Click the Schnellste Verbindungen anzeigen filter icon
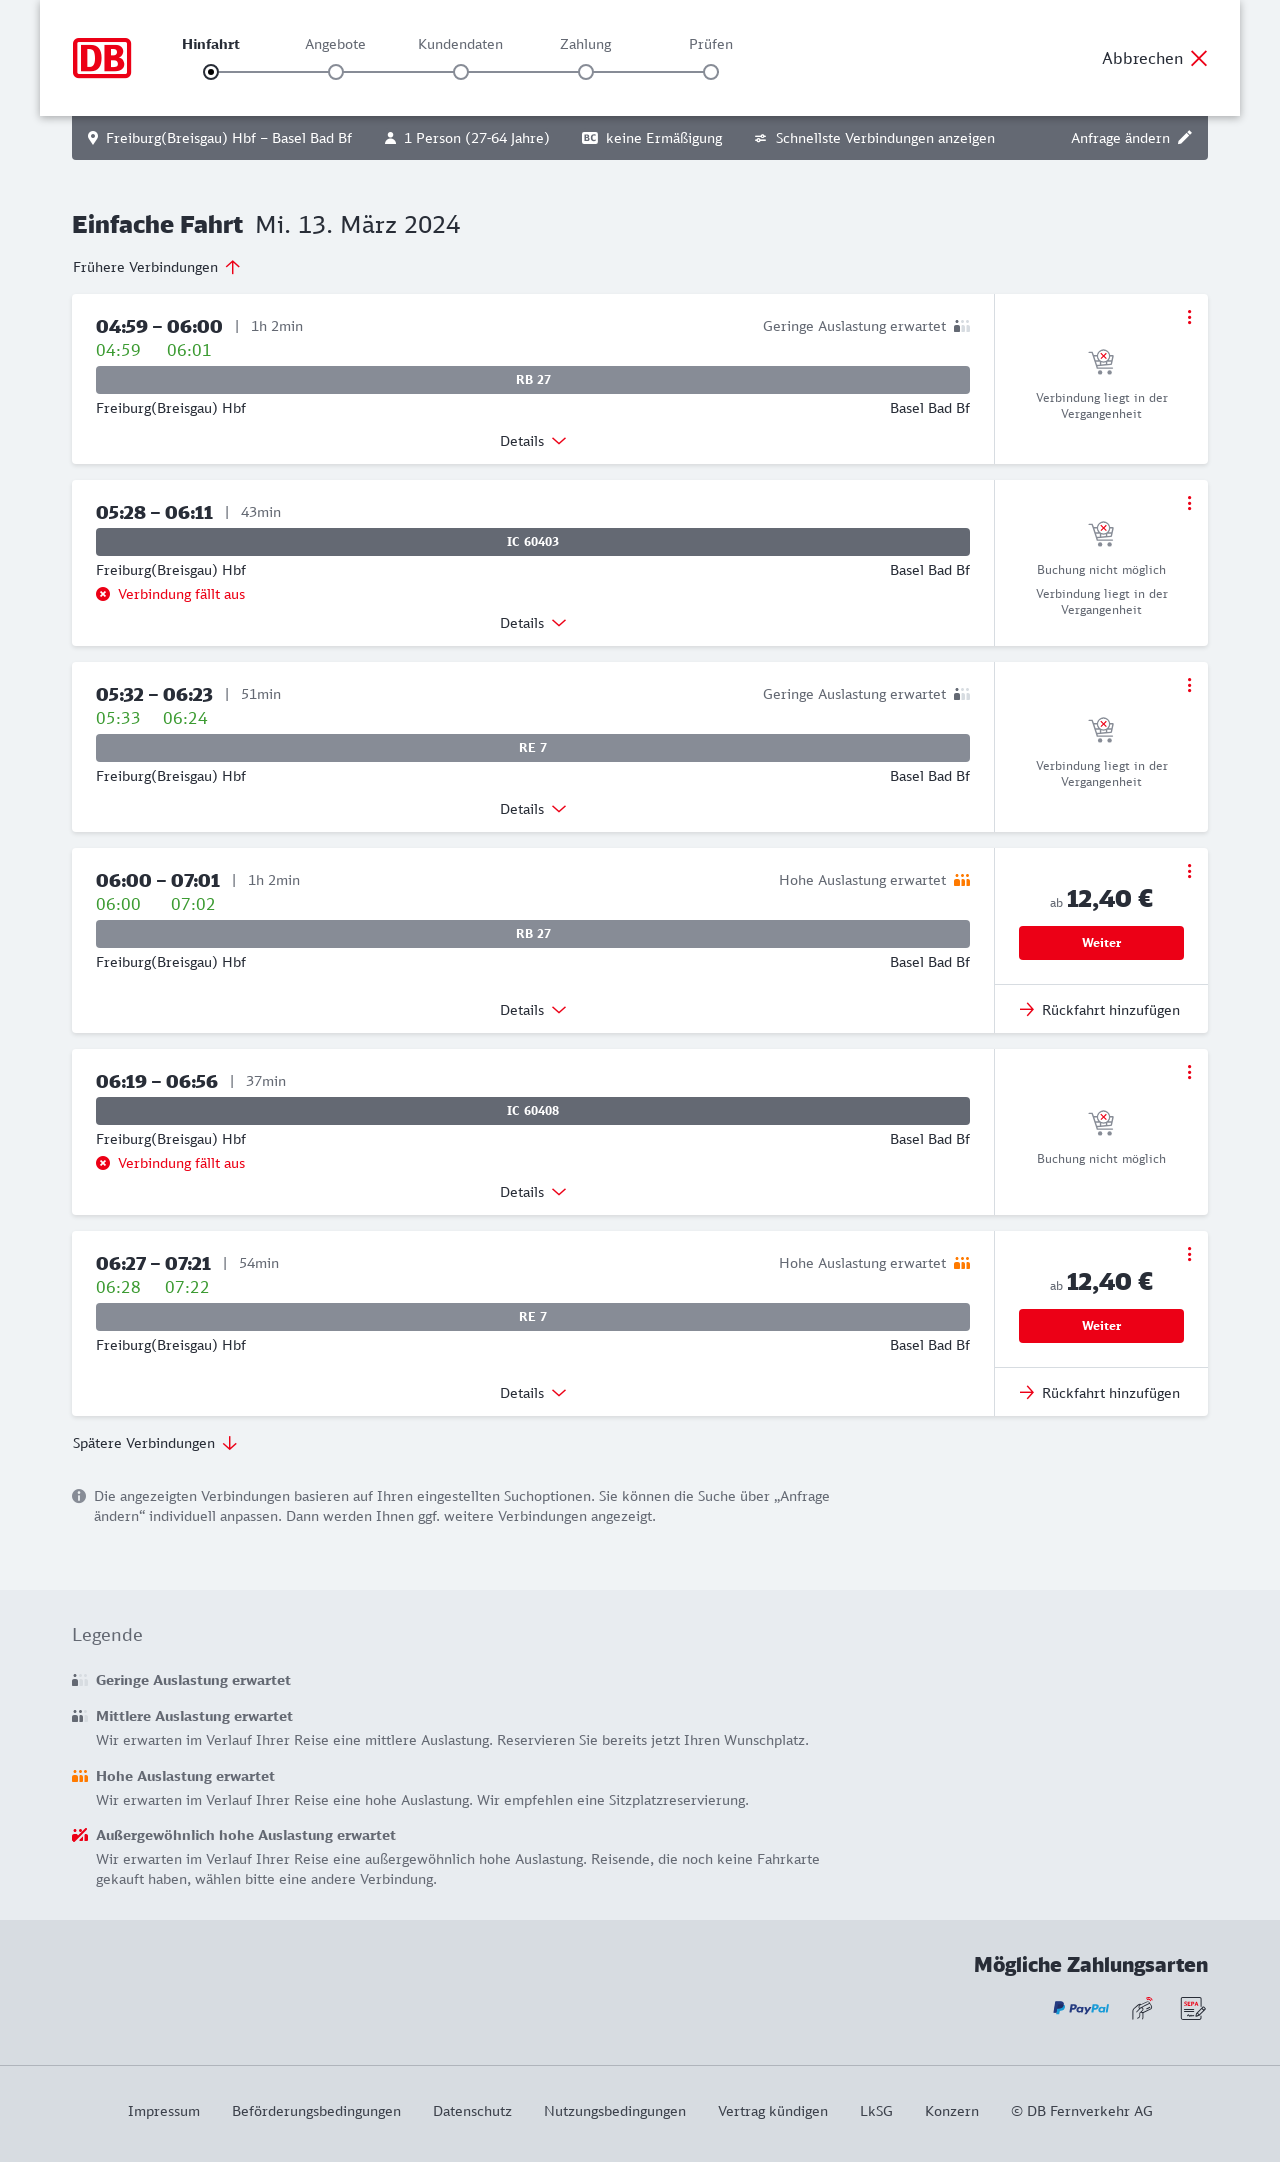The image size is (1280, 2162). [761, 138]
